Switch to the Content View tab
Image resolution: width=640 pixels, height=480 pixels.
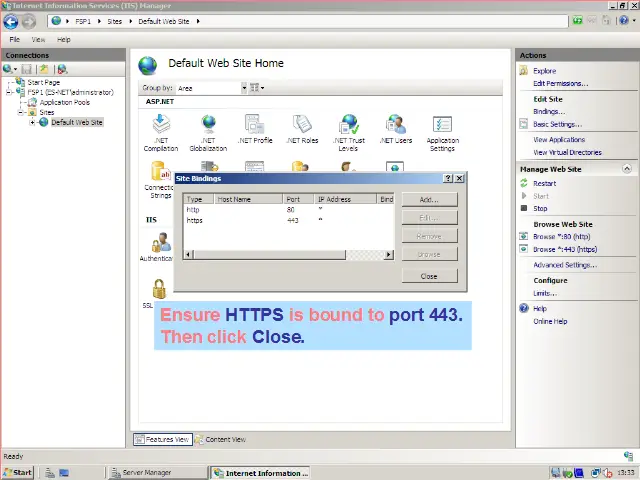(220, 440)
